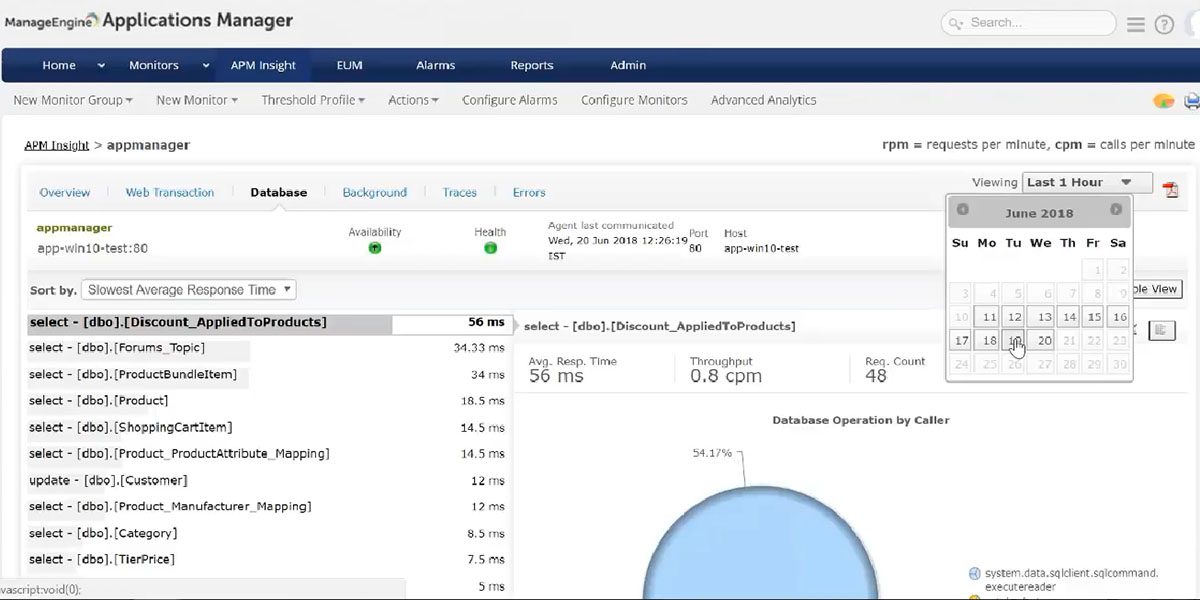
Task: Switch to the Web Transaction tab
Action: point(169,192)
